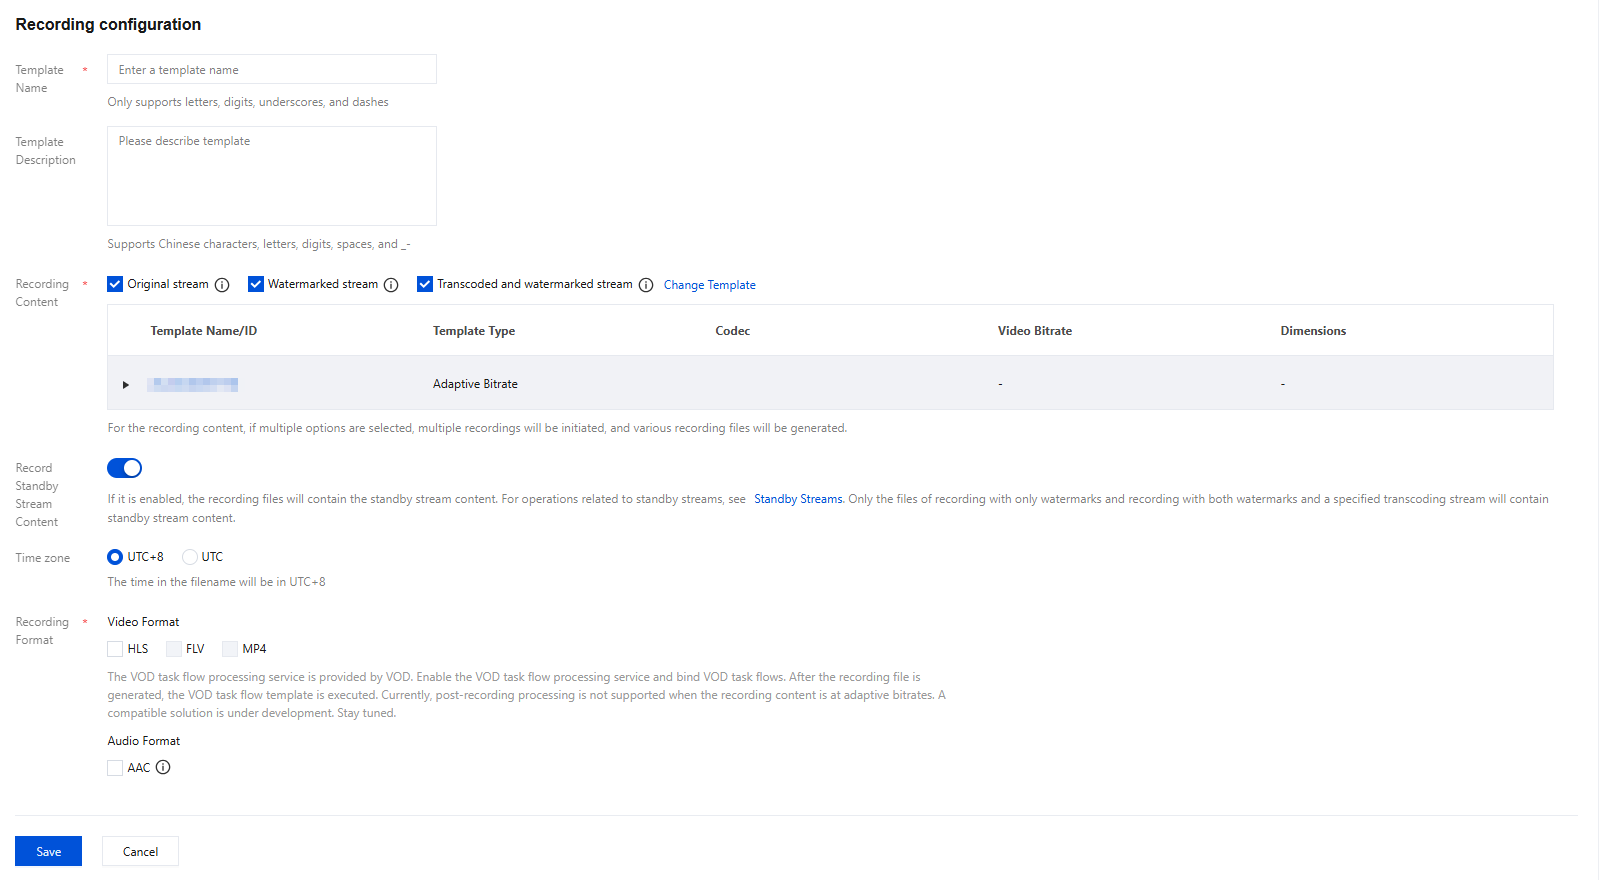This screenshot has height=880, width=1599.
Task: Uncheck the Watermarked stream checkbox
Action: pyautogui.click(x=256, y=284)
